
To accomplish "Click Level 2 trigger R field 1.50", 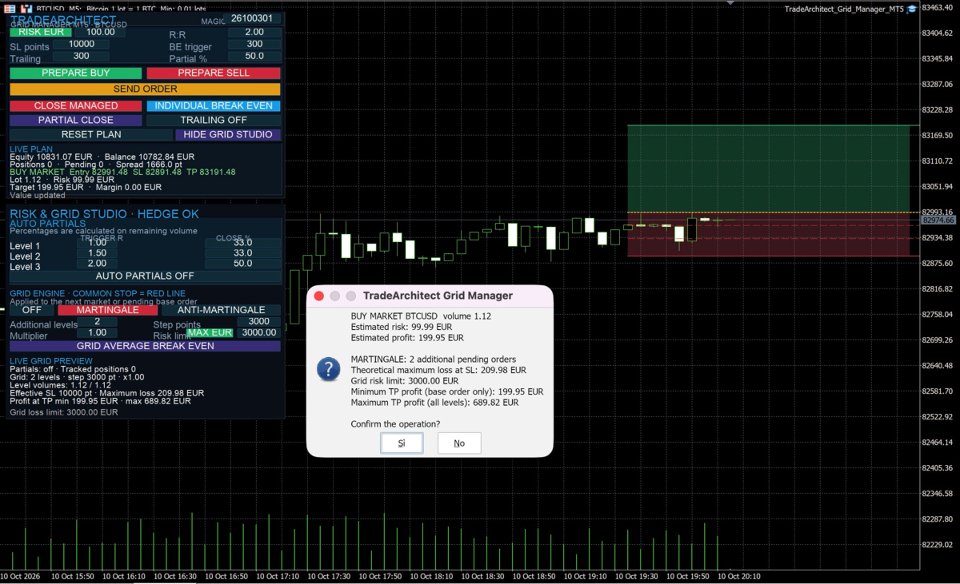I will (x=97, y=253).
